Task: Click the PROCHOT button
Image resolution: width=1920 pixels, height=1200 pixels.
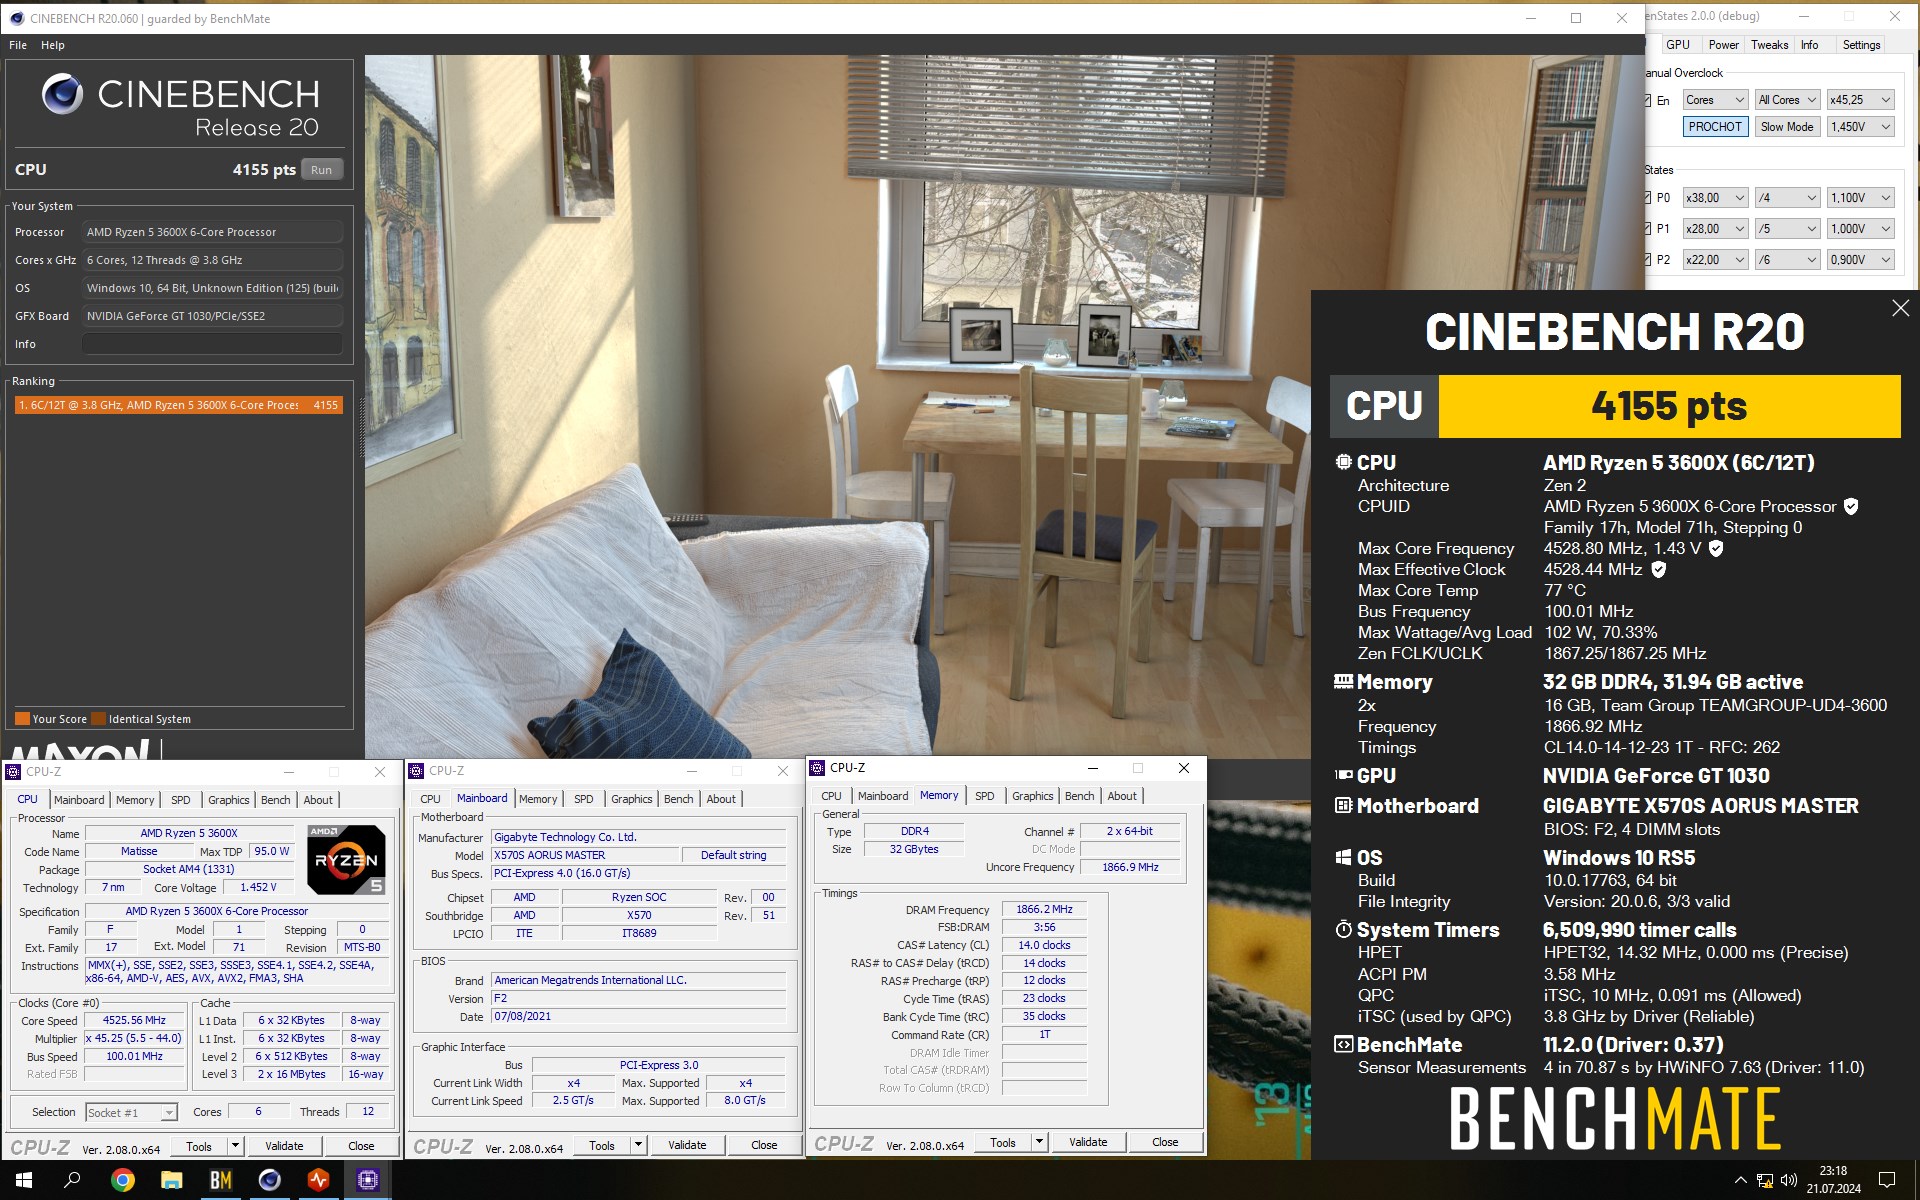Action: (x=1715, y=127)
